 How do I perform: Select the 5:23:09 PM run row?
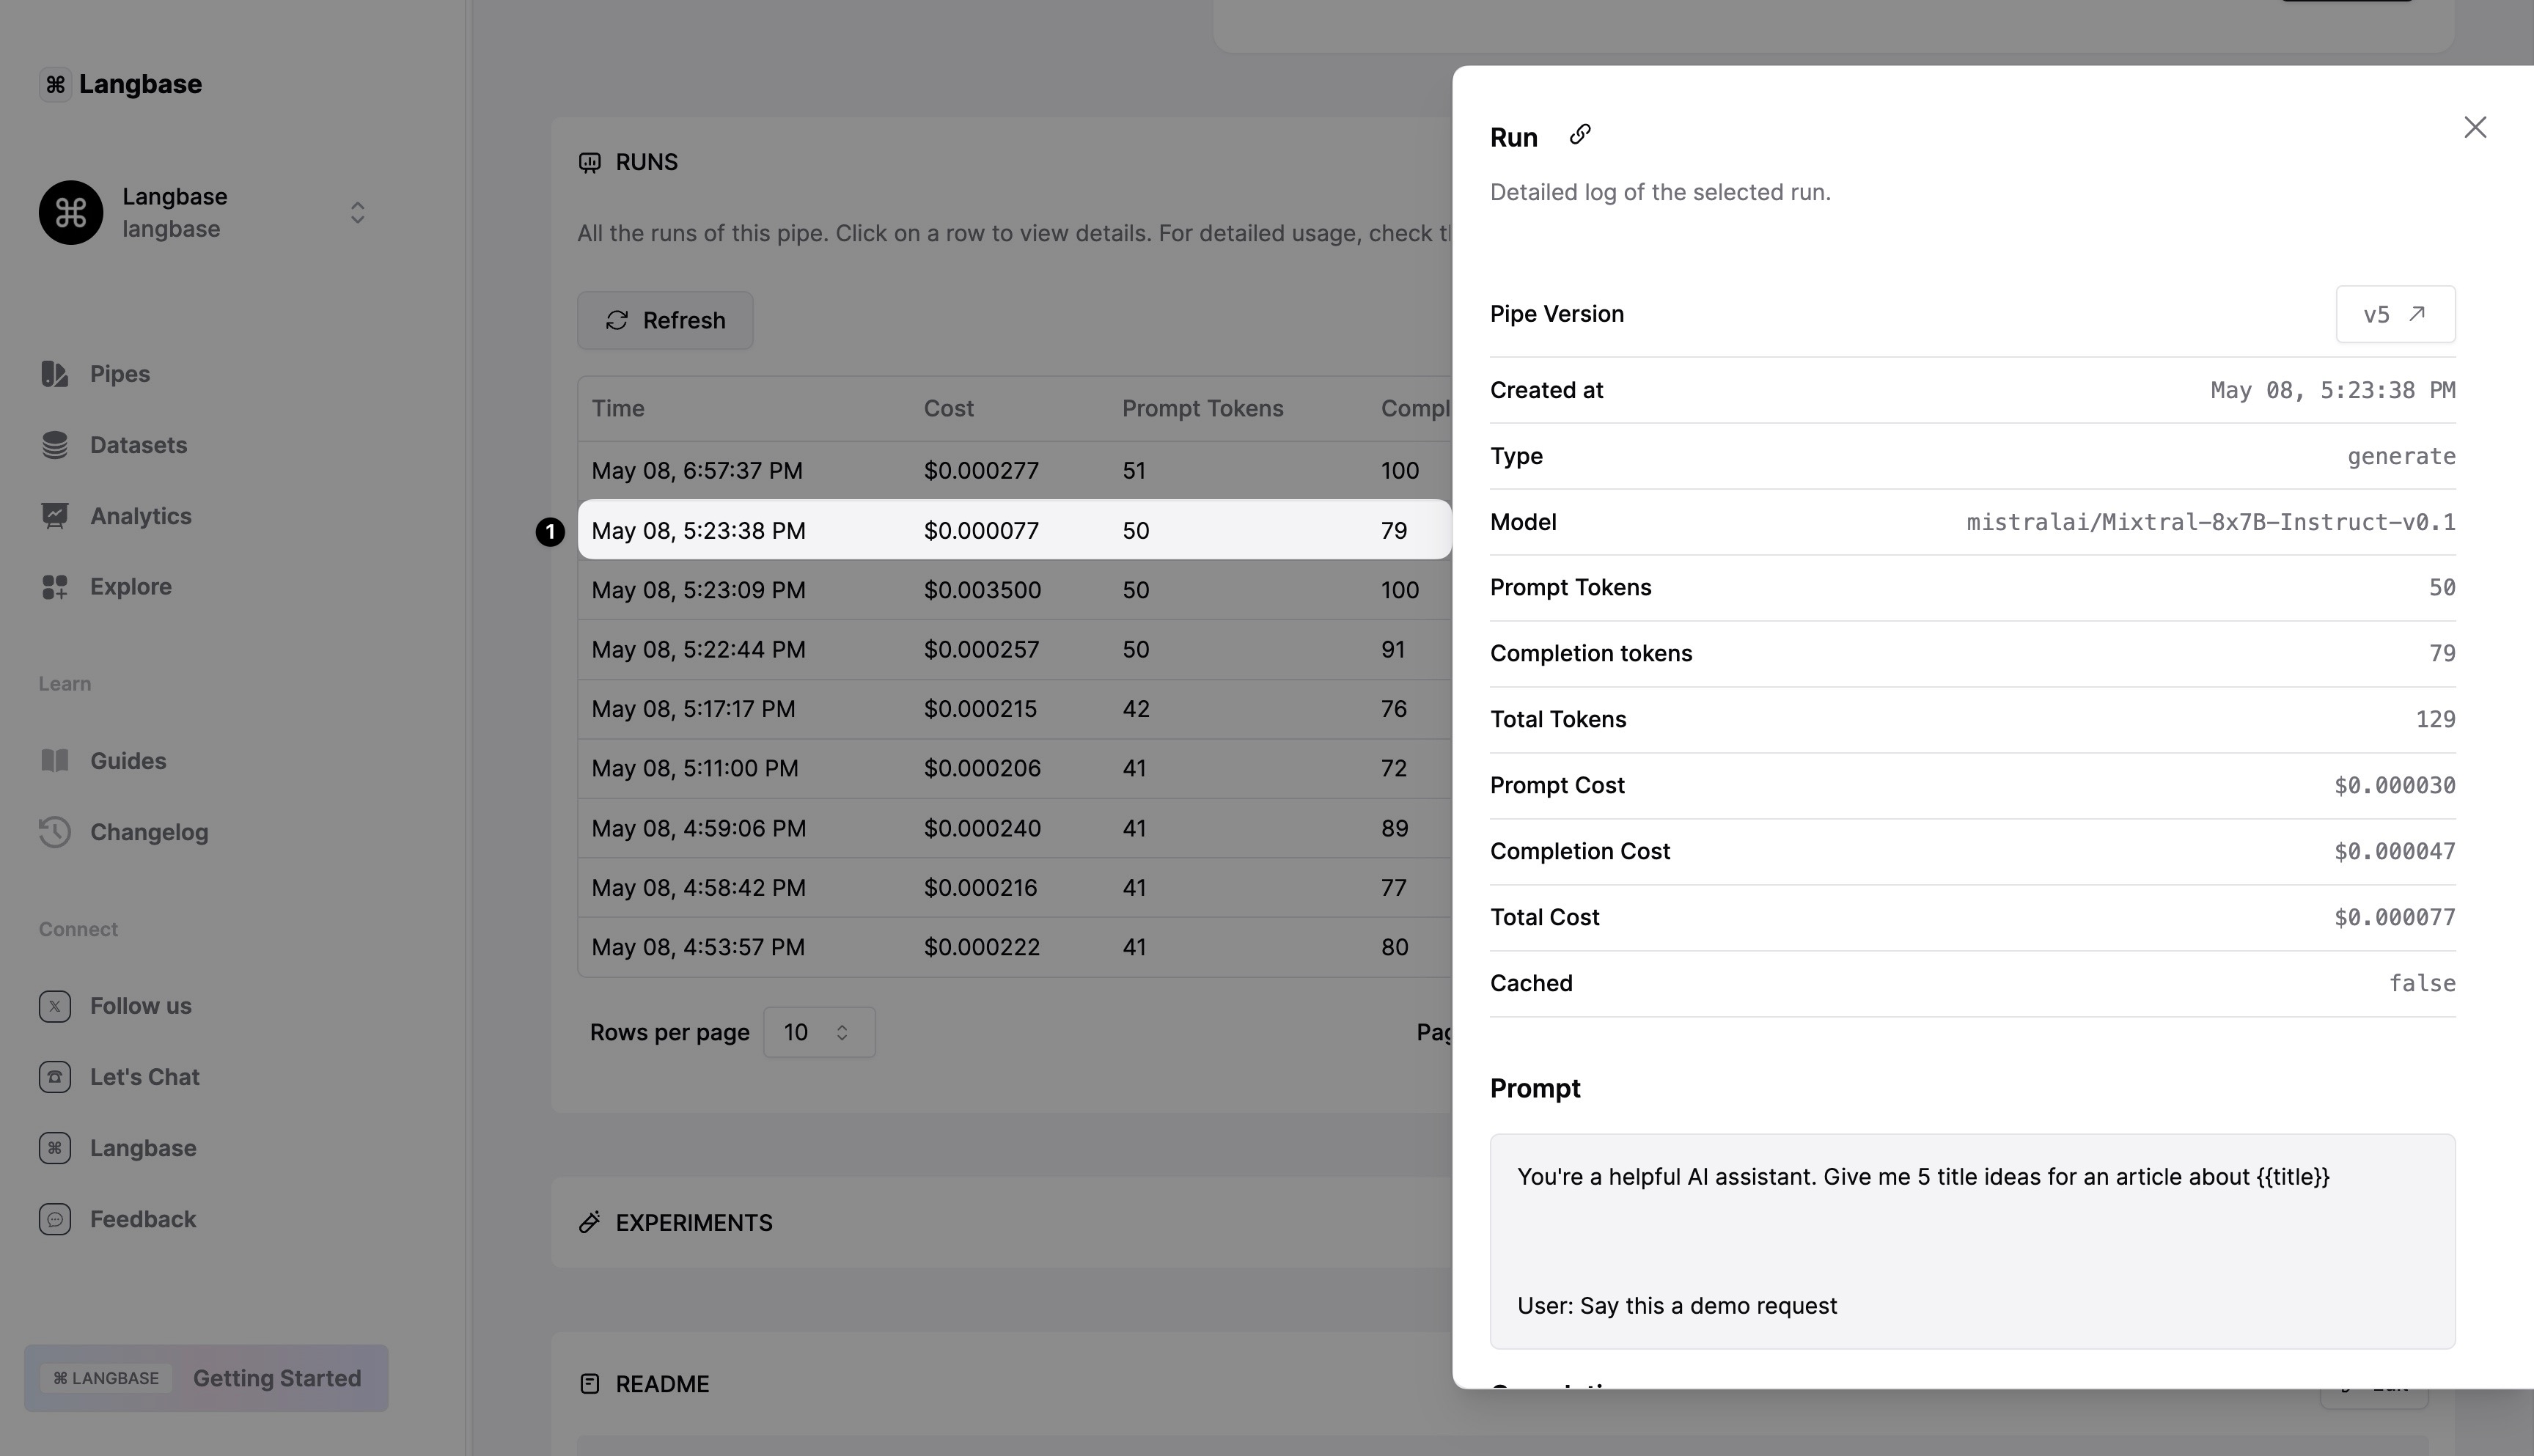tap(698, 590)
